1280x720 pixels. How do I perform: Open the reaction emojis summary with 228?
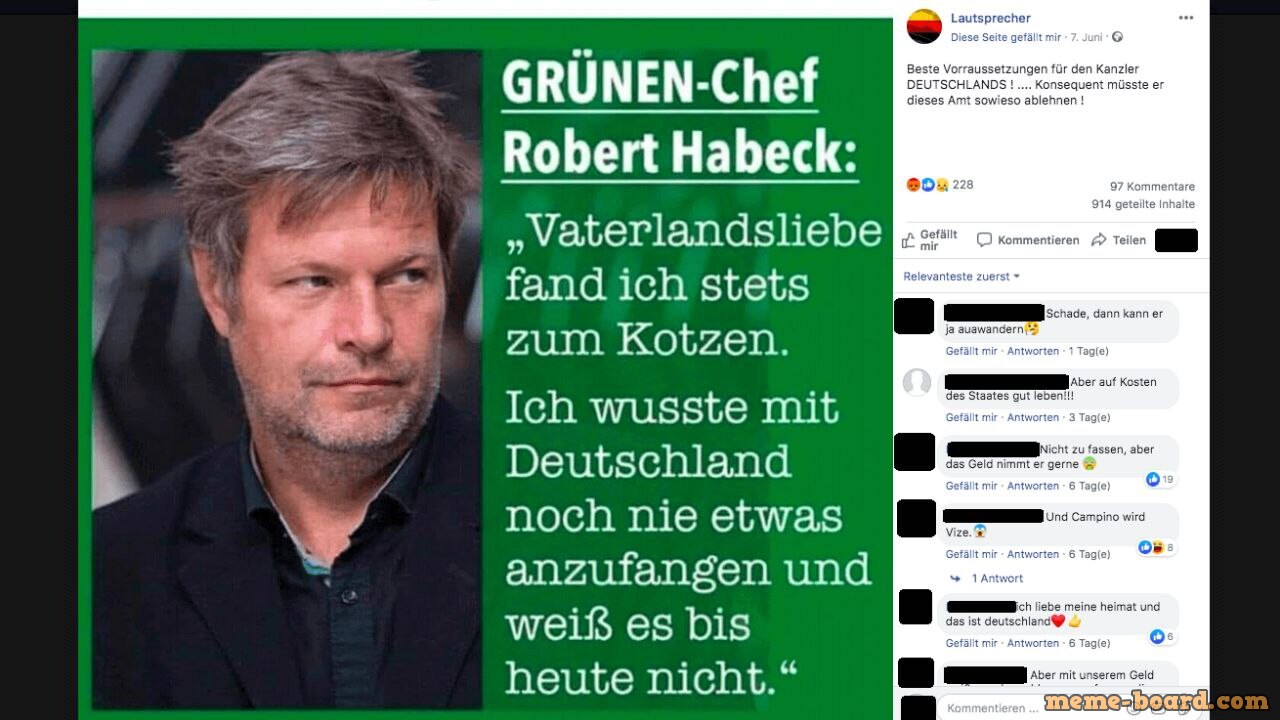coord(939,185)
